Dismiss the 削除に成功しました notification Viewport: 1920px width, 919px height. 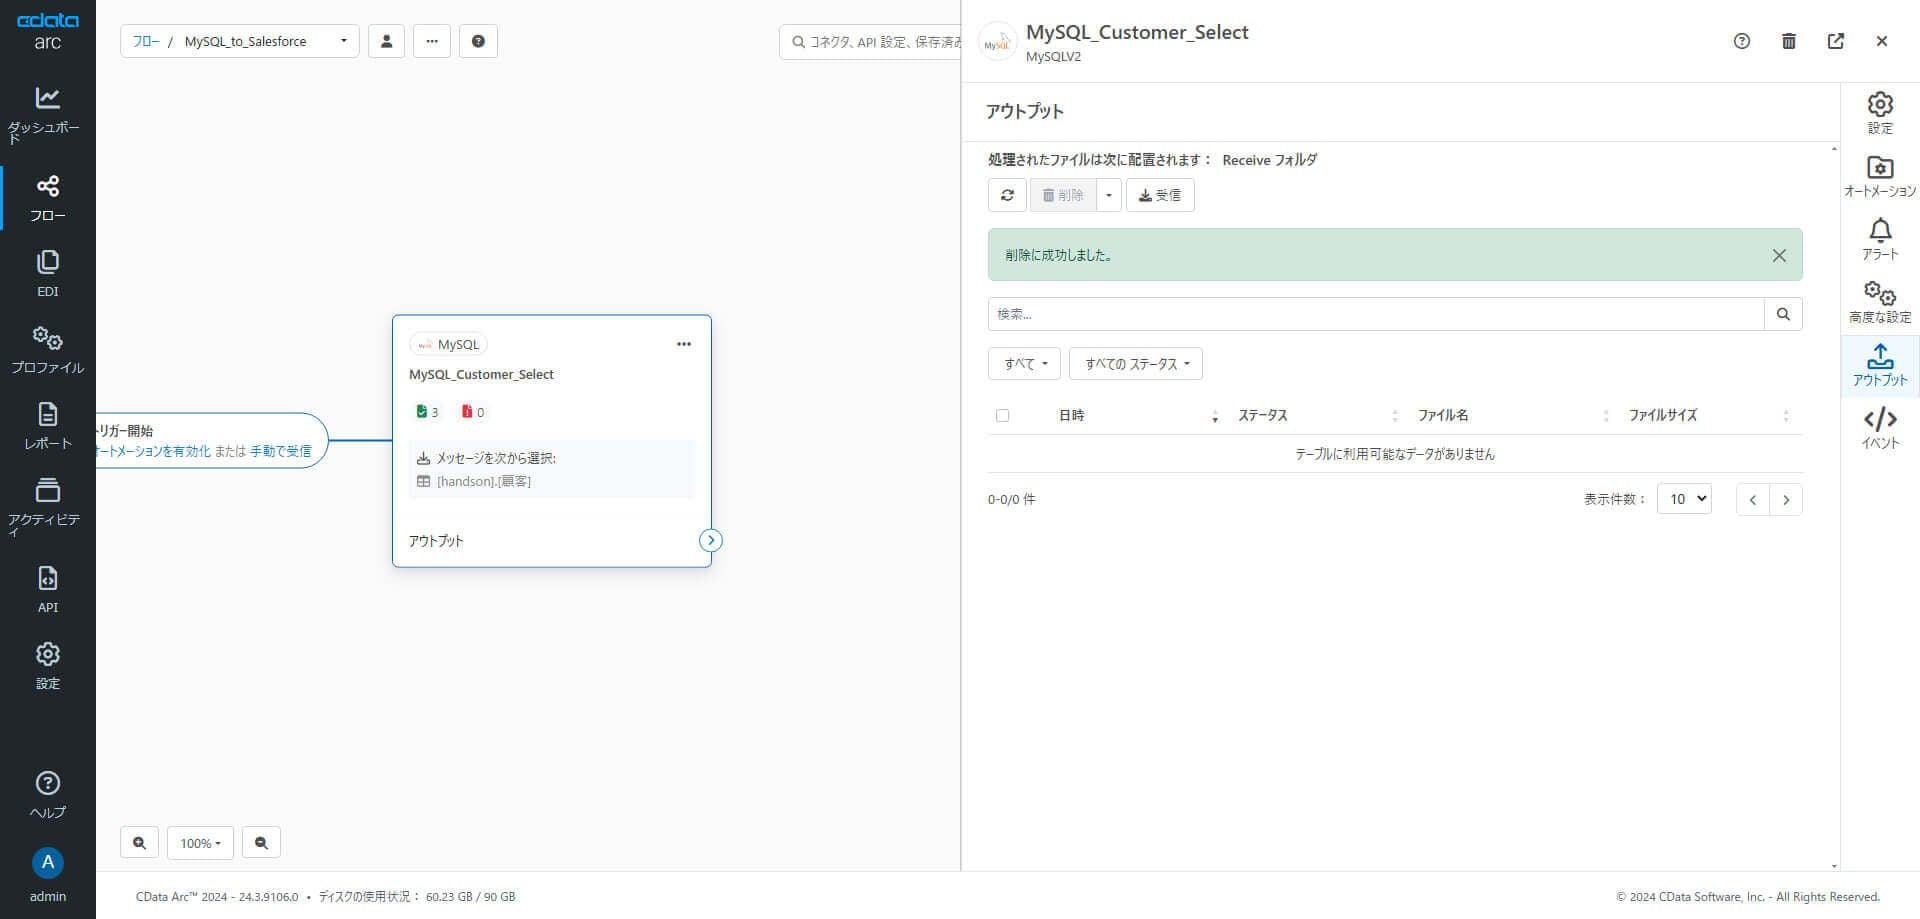click(x=1779, y=255)
